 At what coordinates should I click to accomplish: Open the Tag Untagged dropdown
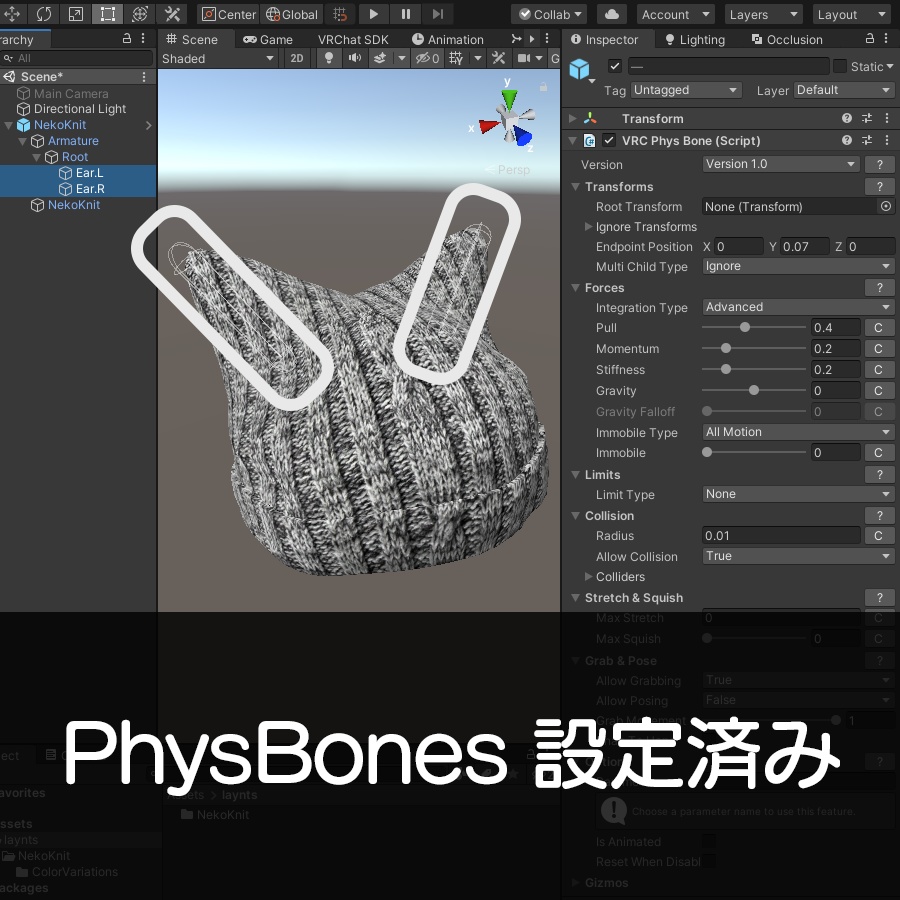686,90
